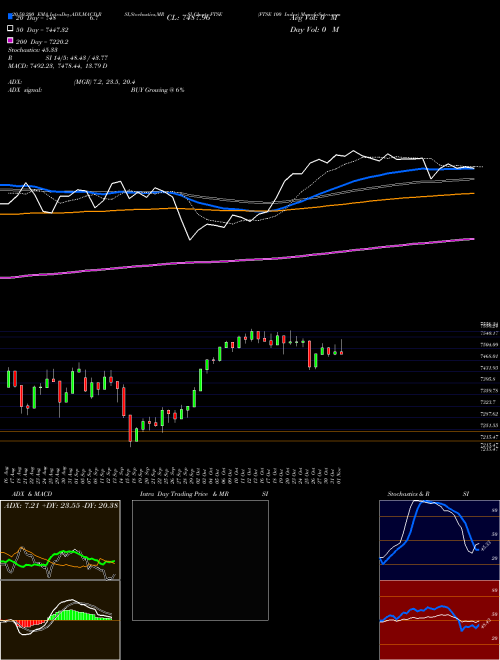
Task: Click the '(MGR) 7.2, 23.5, 20.4' ADX values
Action: (x=104, y=82)
